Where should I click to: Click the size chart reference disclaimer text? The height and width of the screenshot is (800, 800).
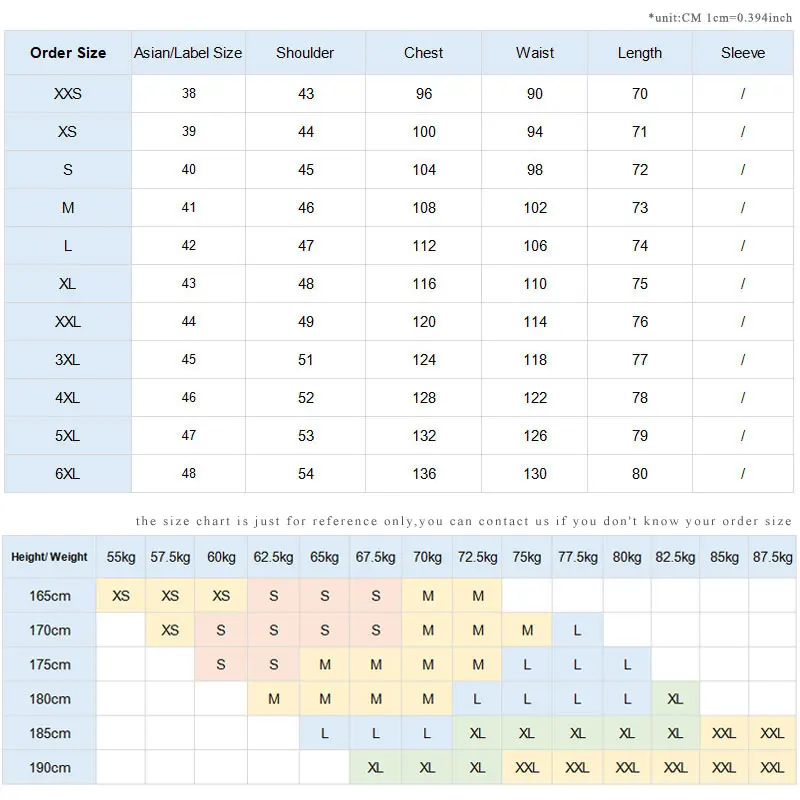pos(463,521)
